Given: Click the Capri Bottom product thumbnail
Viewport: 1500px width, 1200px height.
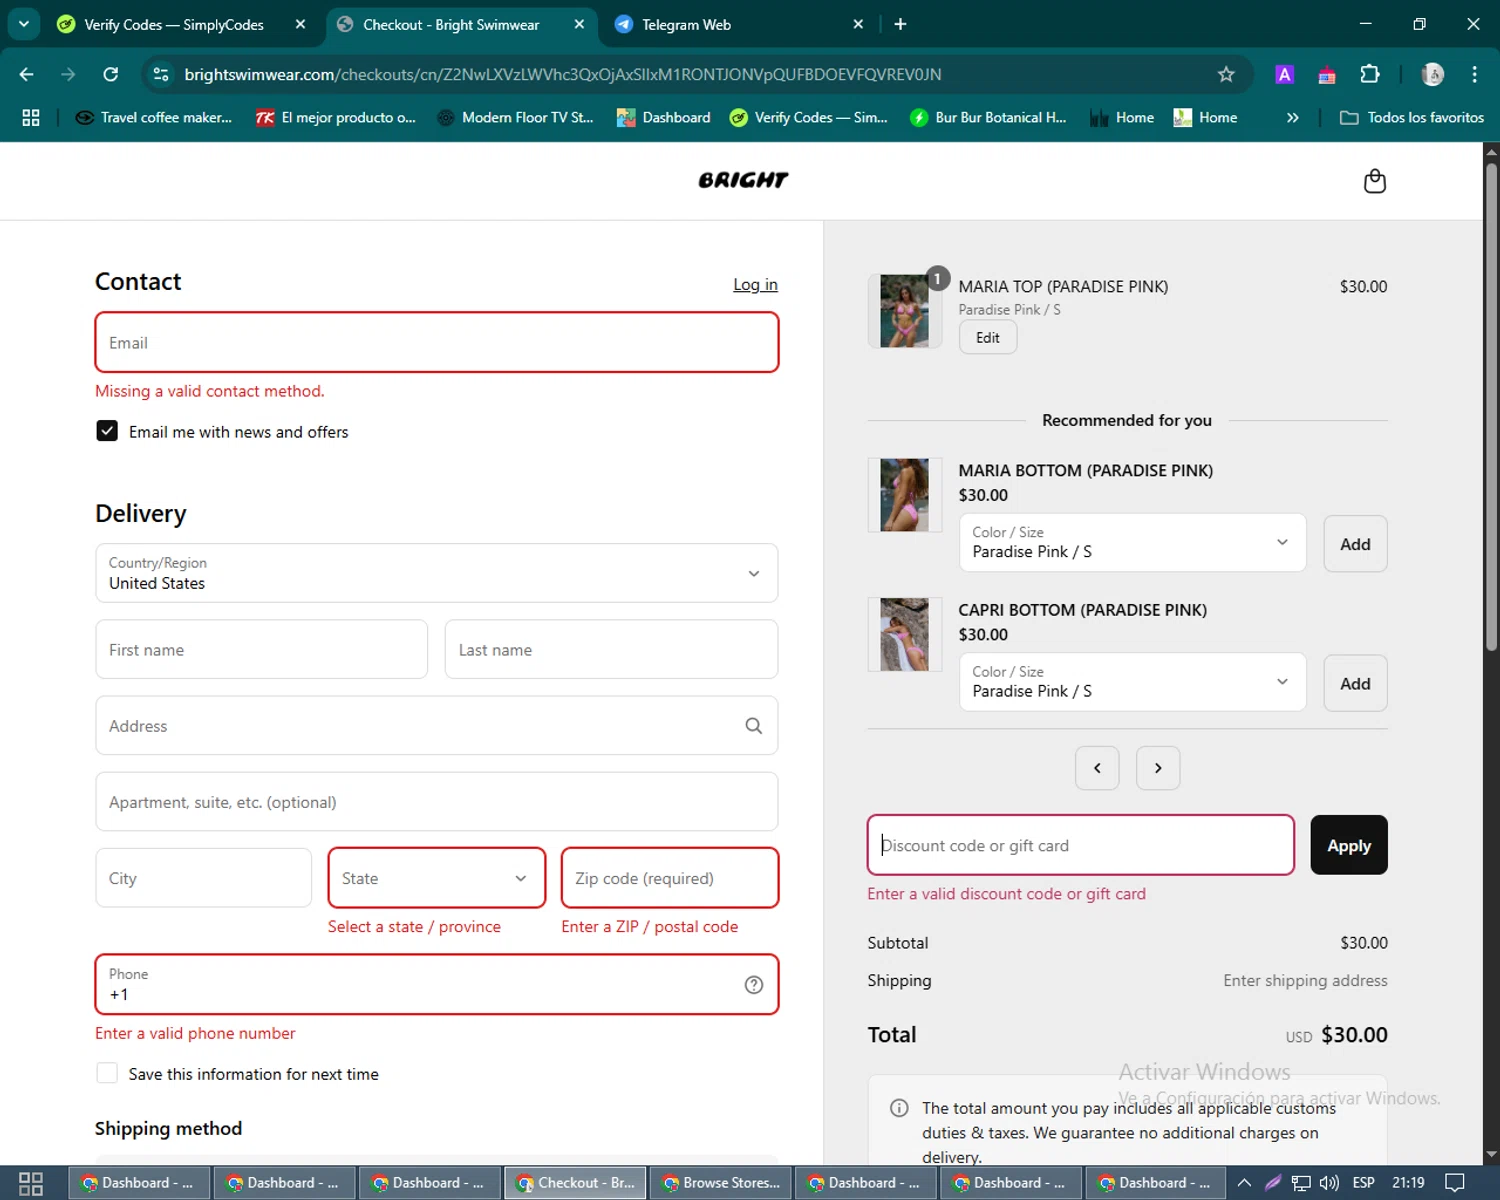Looking at the screenshot, I should tap(904, 634).
